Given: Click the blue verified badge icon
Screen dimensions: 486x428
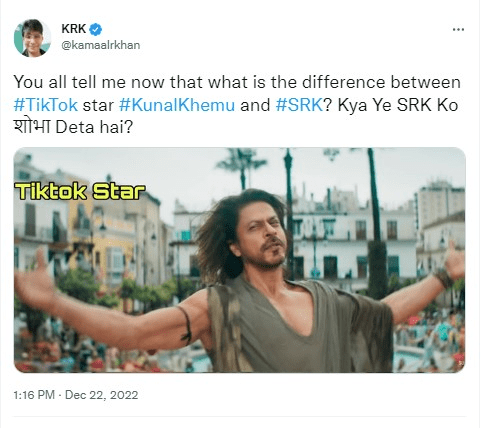Looking at the screenshot, I should (x=96, y=29).
